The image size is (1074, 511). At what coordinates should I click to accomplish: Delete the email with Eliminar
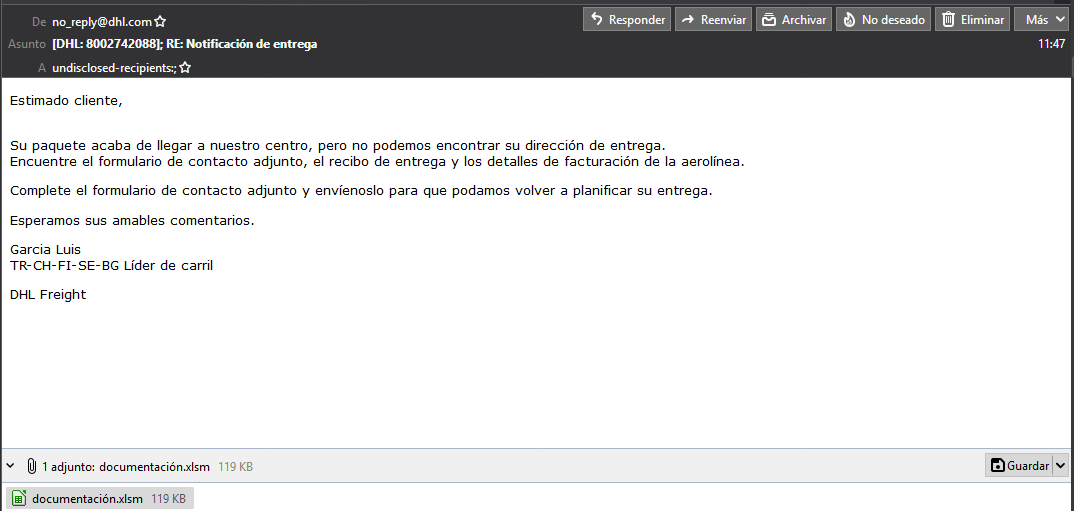click(x=971, y=19)
